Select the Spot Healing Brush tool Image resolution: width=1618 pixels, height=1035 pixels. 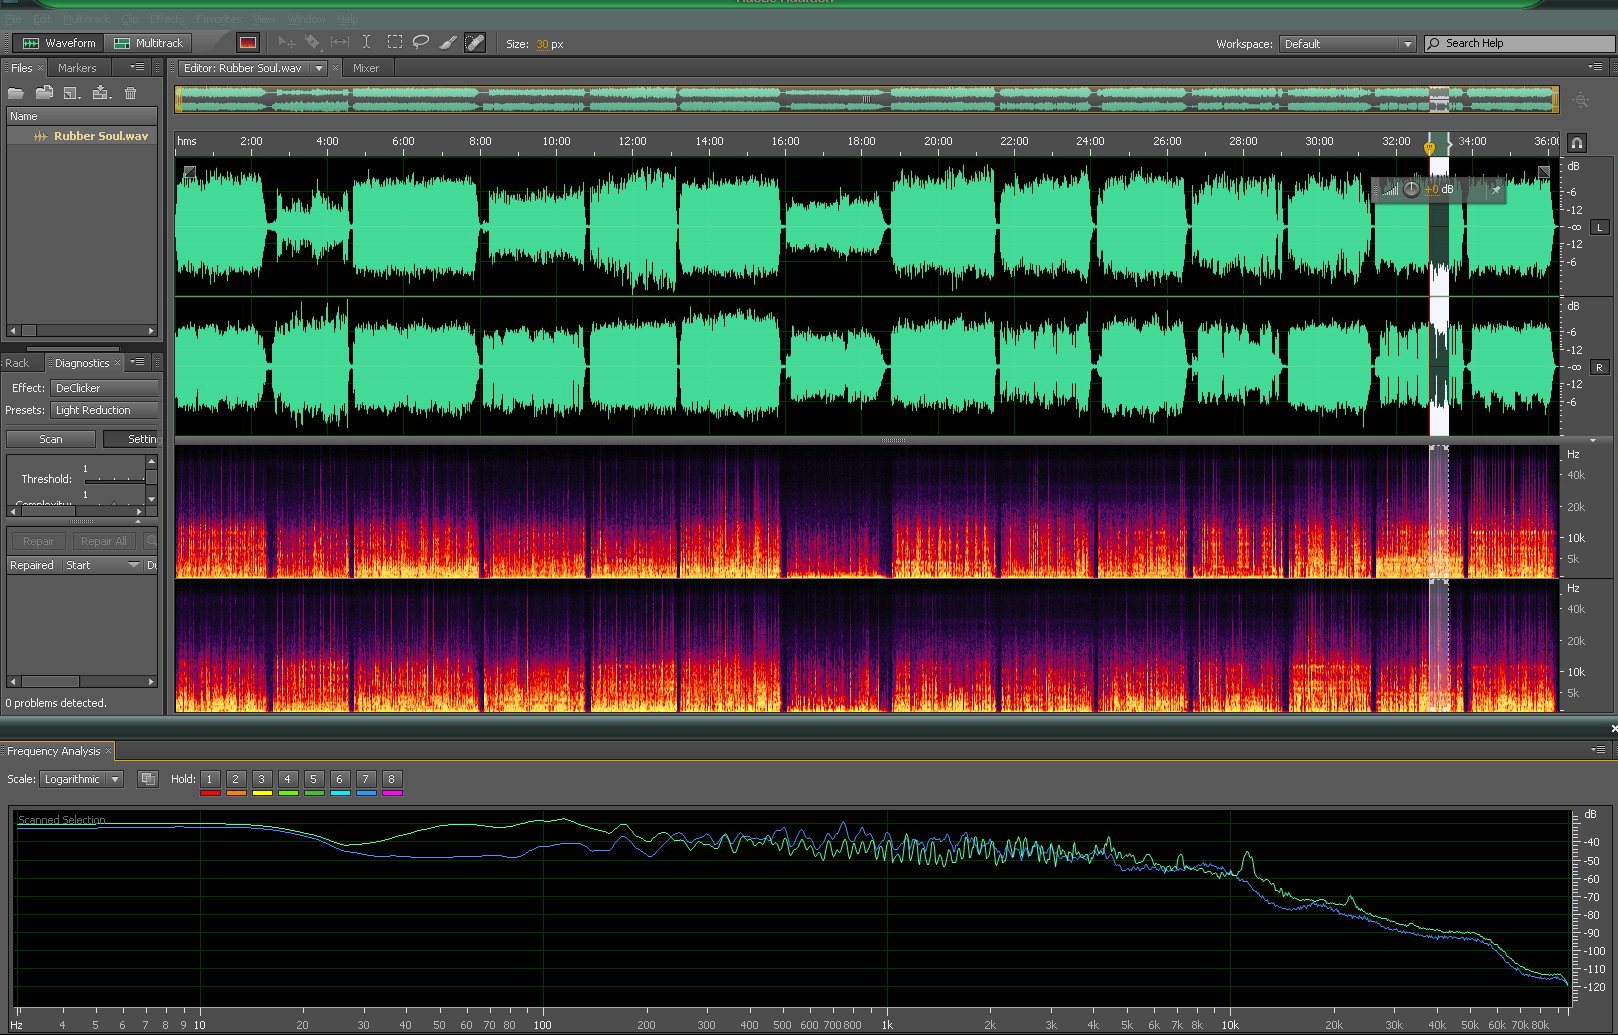click(475, 43)
